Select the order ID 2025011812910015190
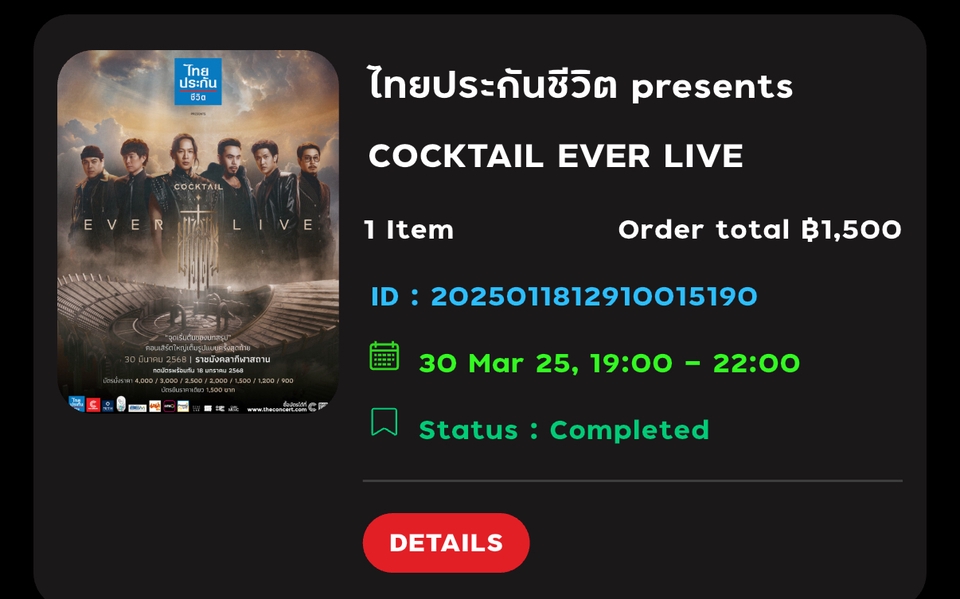This screenshot has width=960, height=599. point(564,296)
